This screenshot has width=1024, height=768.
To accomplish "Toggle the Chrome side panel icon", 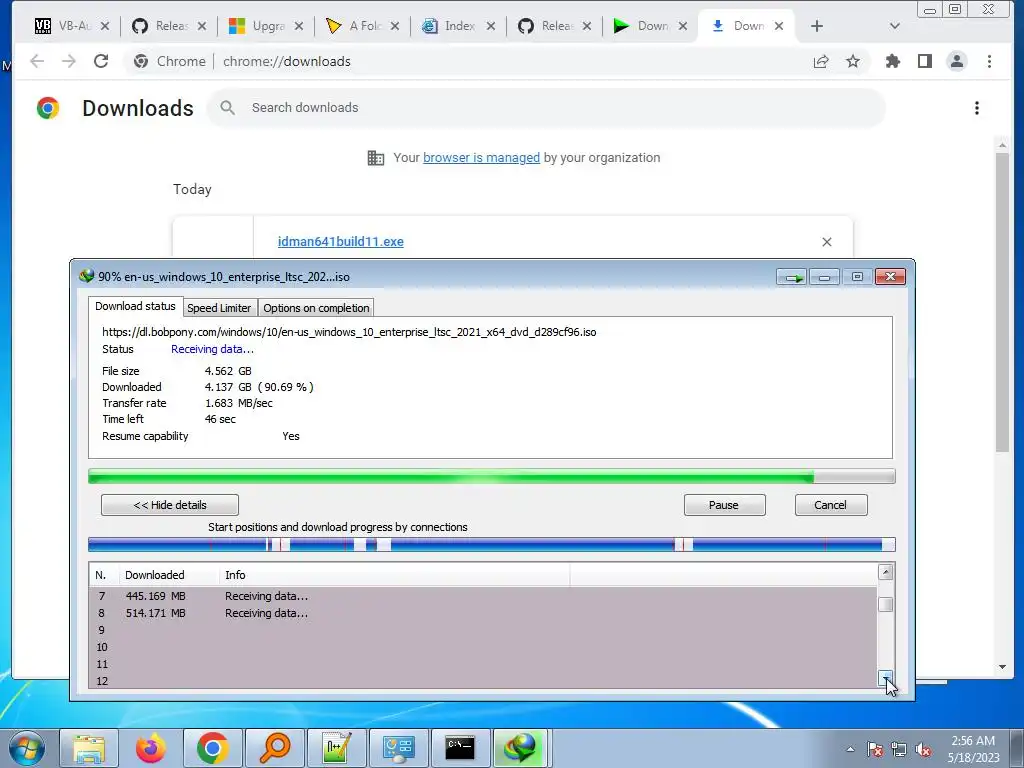I will [925, 61].
